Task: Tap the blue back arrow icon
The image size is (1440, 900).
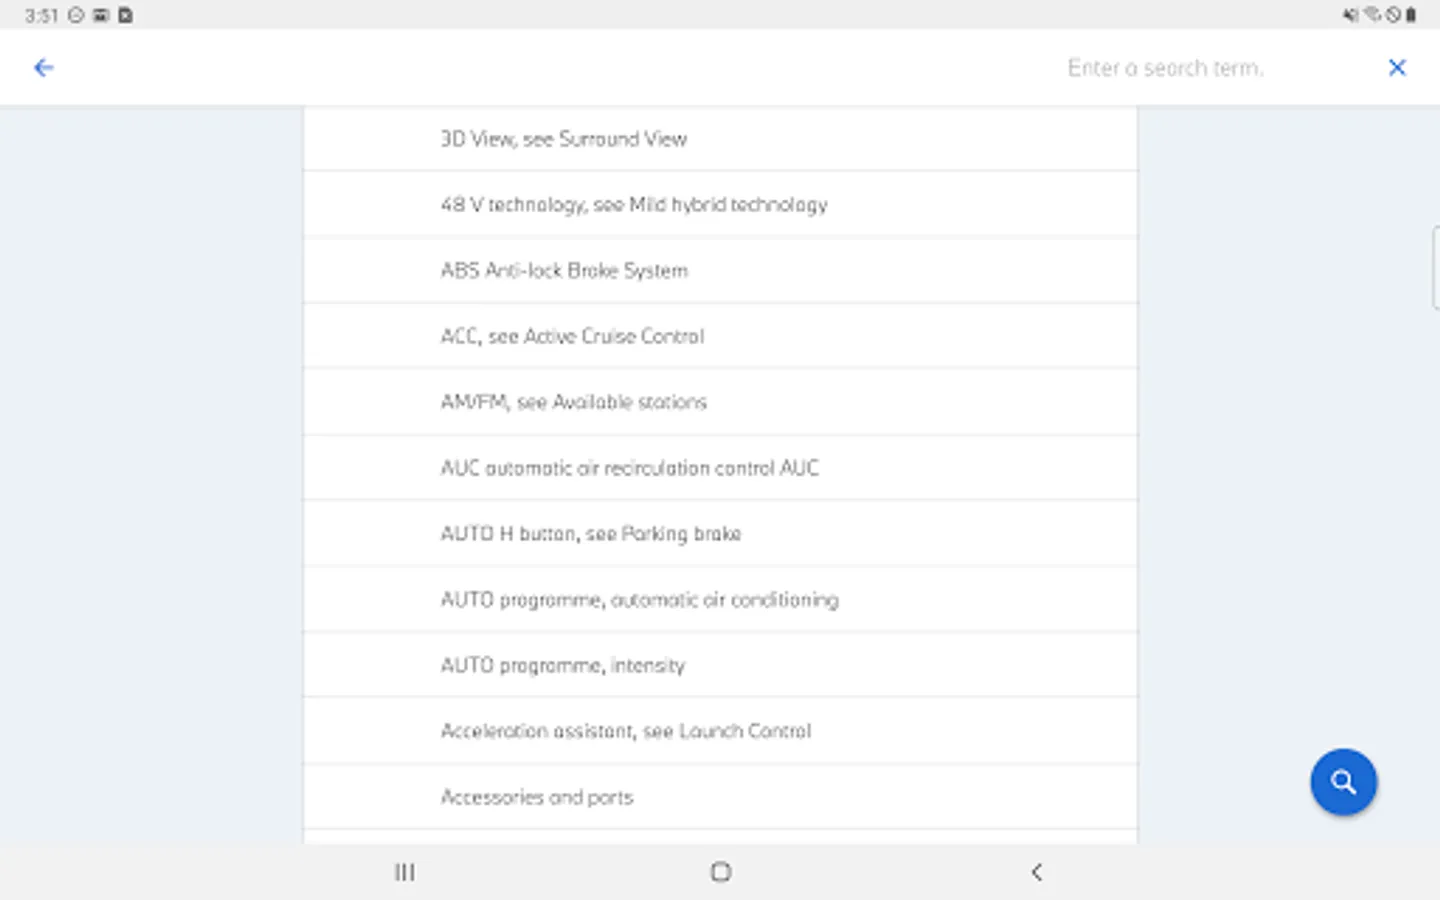Action: [x=43, y=68]
